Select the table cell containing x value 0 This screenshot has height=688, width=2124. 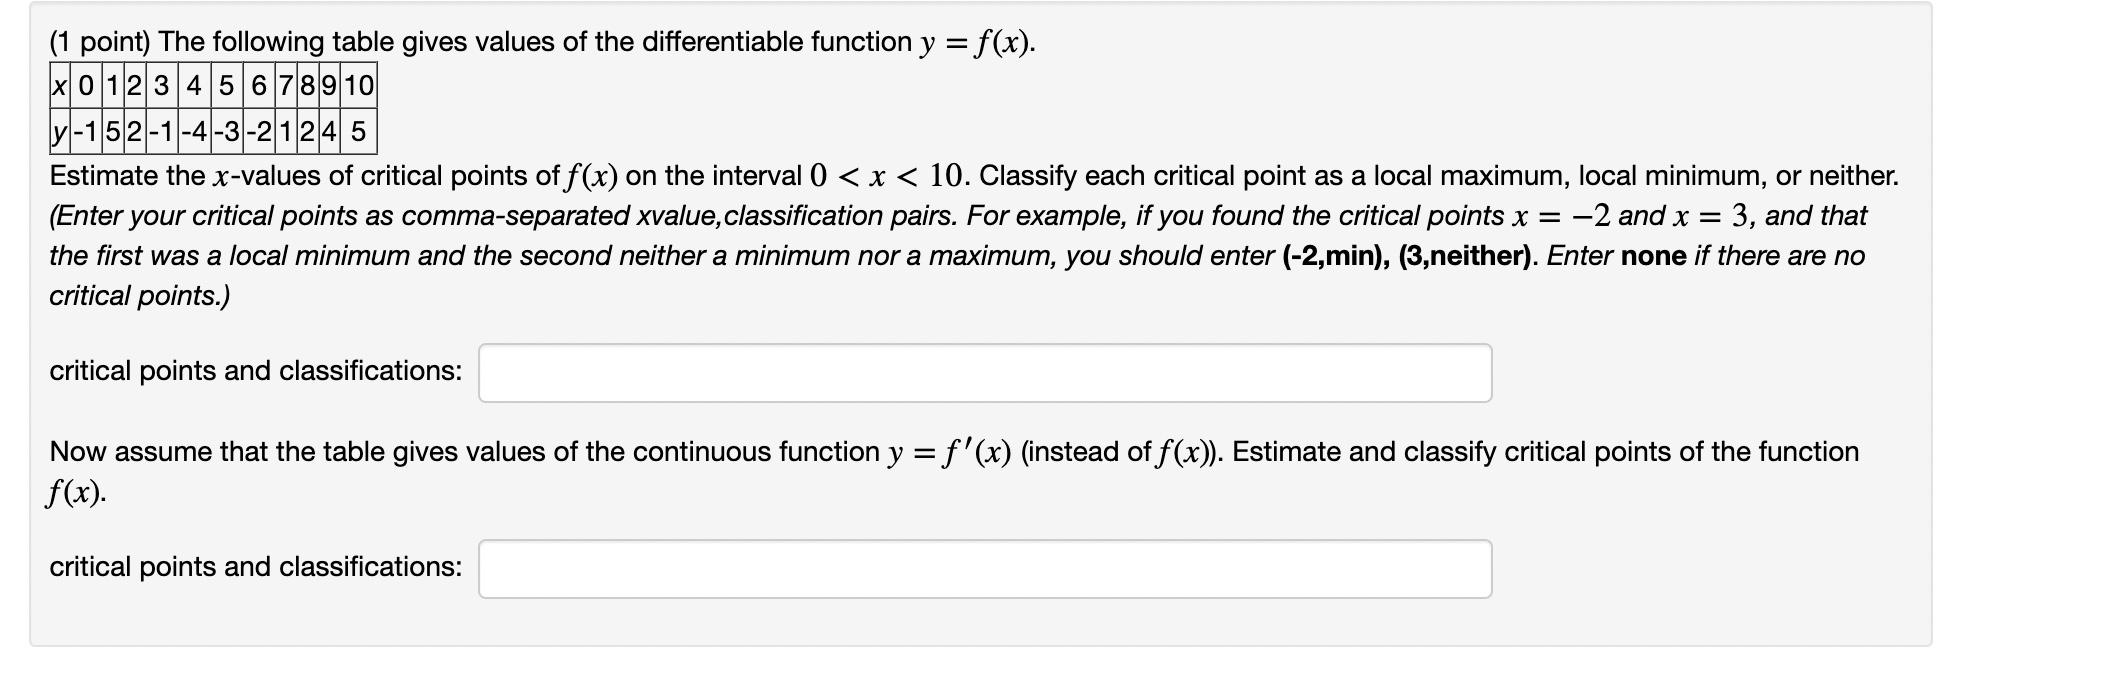pos(88,88)
